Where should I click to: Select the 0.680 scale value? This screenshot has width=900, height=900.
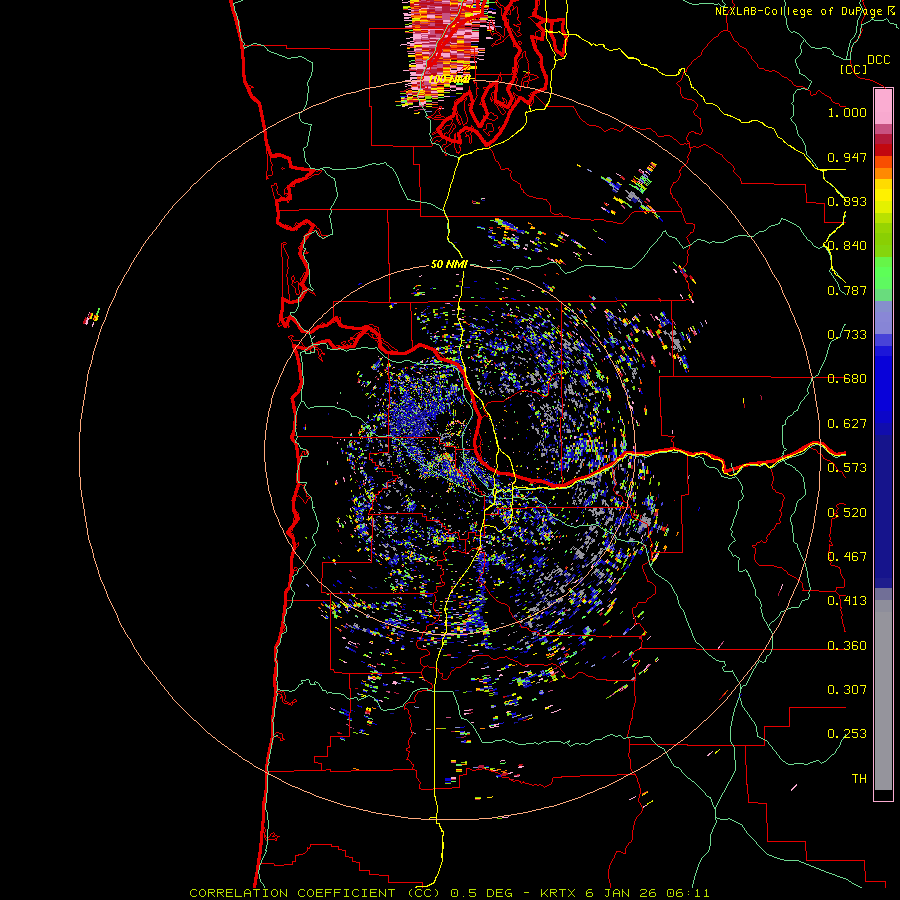coord(847,379)
